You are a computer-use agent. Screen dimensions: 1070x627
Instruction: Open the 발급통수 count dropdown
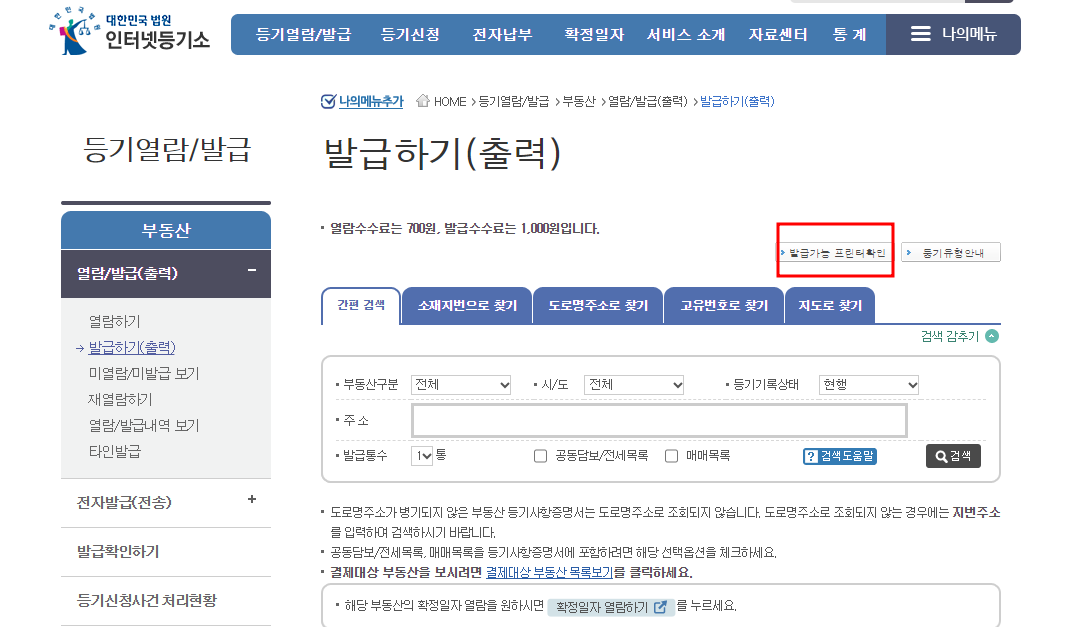[422, 456]
